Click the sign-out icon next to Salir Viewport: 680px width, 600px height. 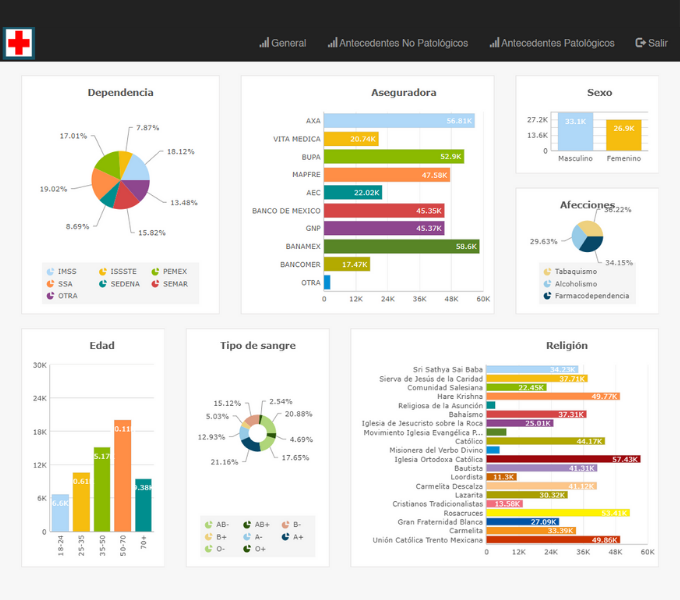click(x=640, y=43)
